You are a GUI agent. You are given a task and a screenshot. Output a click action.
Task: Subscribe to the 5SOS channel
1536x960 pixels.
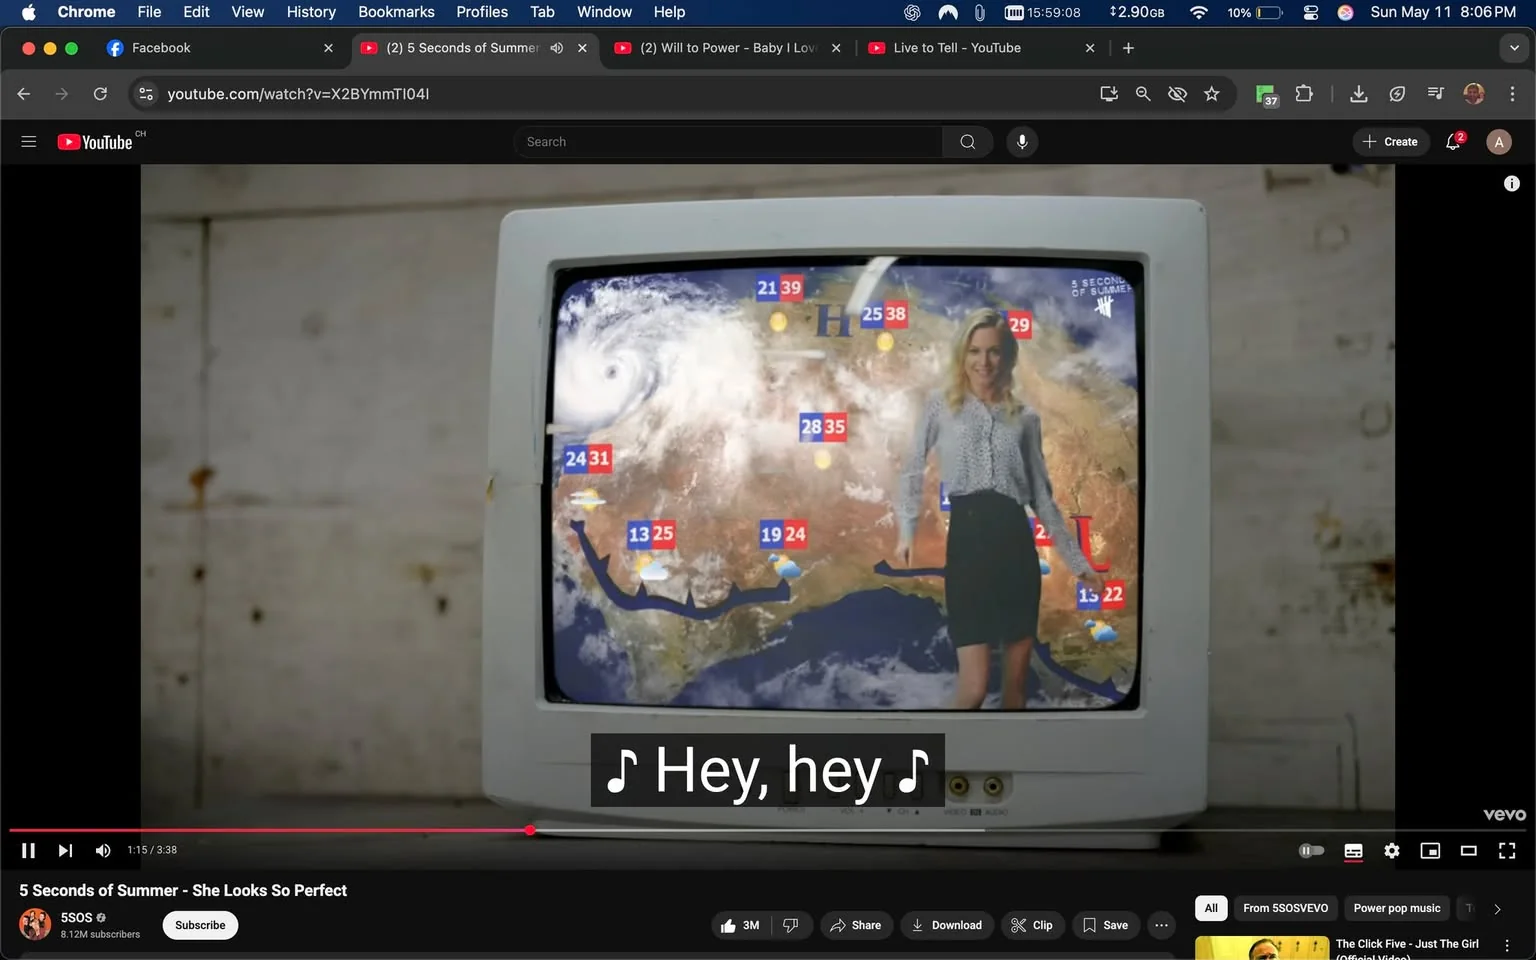(x=200, y=925)
